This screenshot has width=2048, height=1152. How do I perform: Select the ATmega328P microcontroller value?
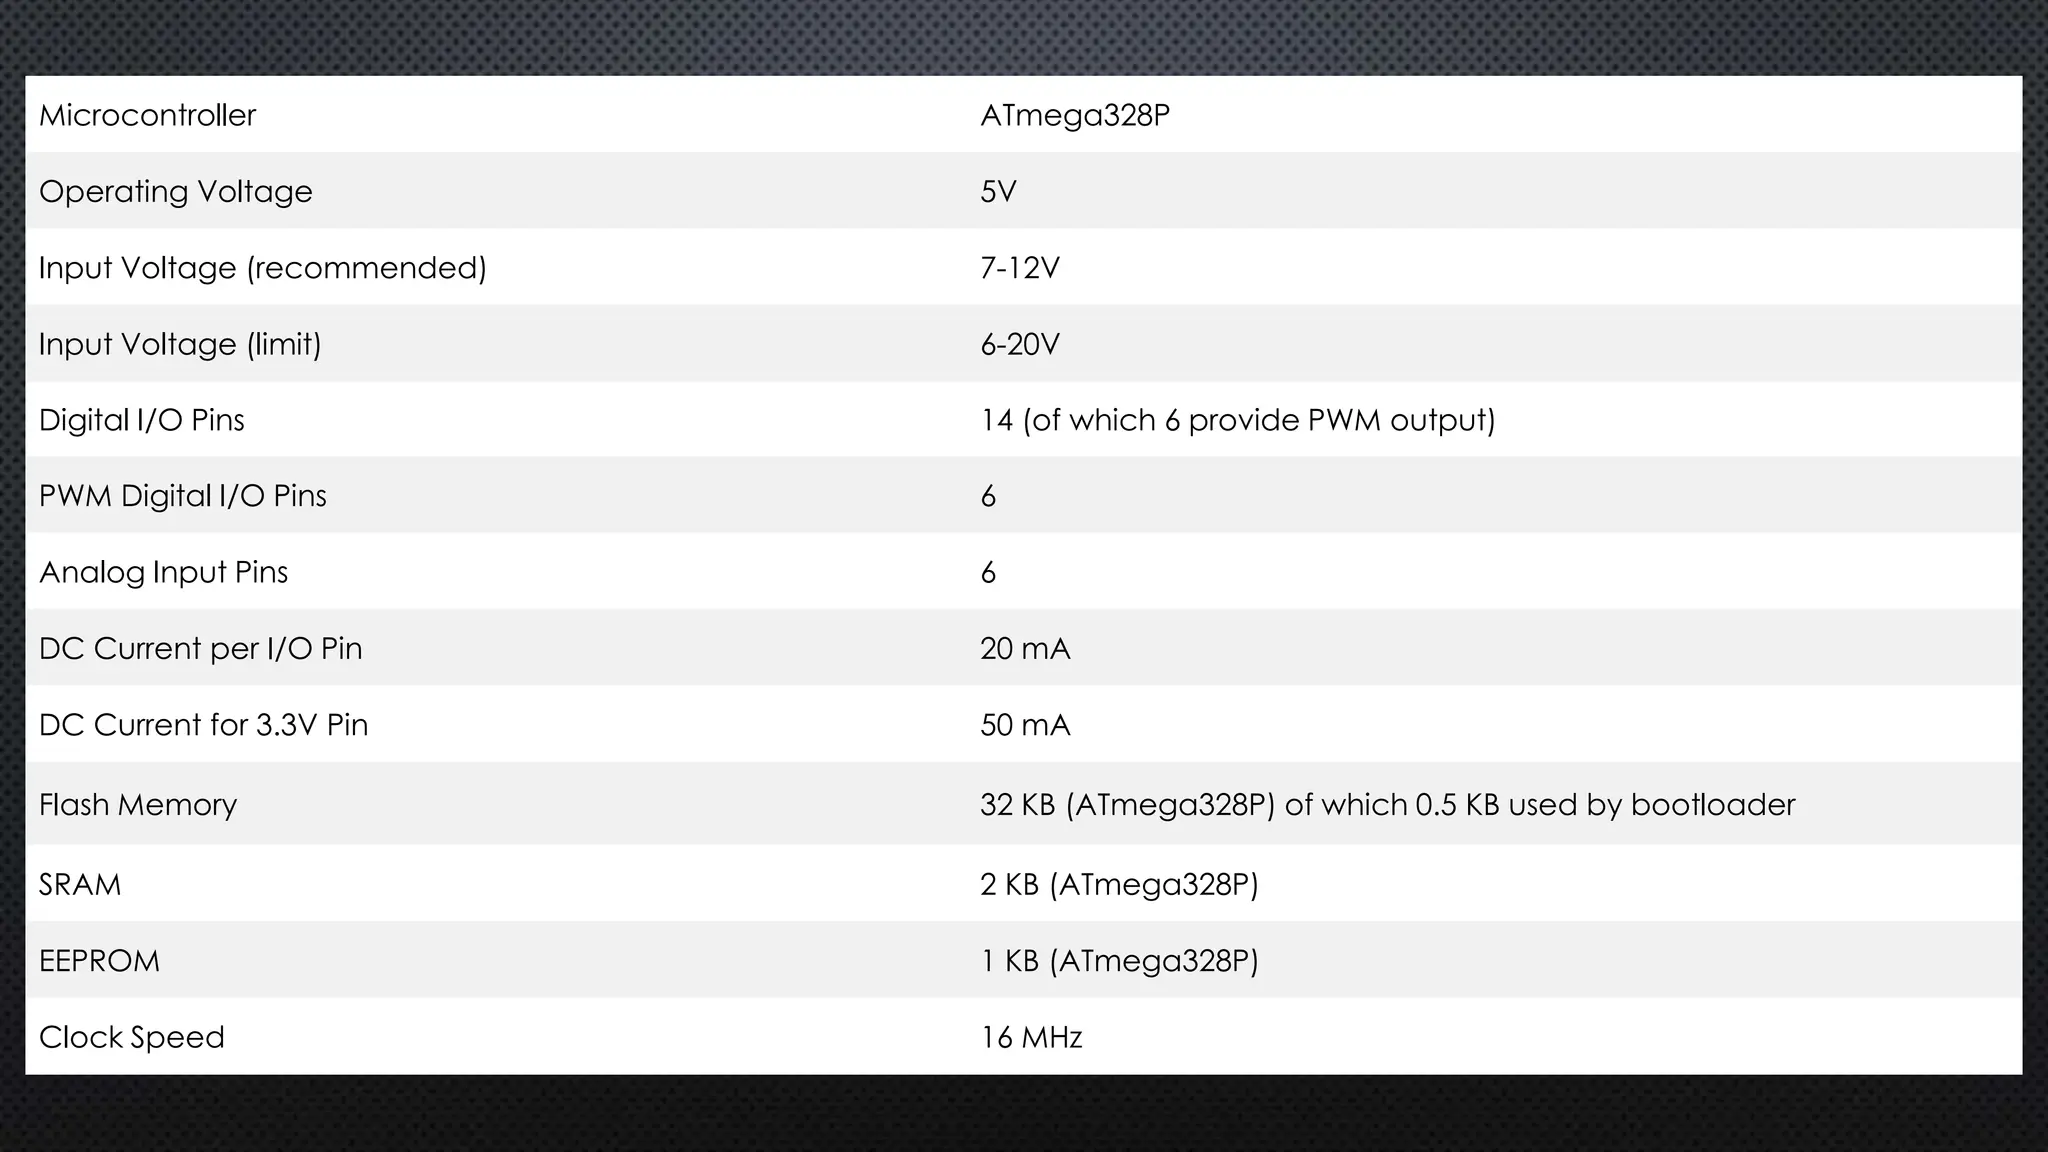[1074, 116]
